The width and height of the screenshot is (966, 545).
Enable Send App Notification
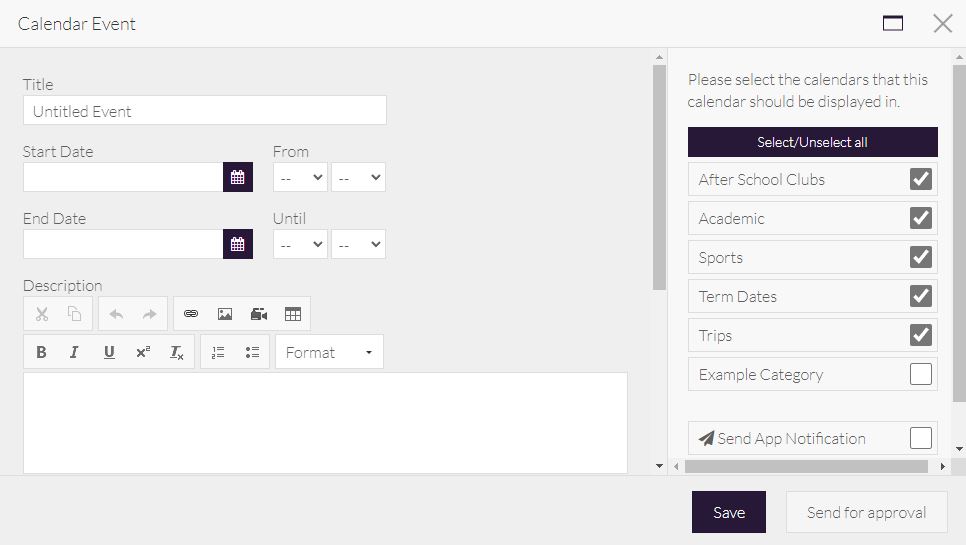point(920,438)
